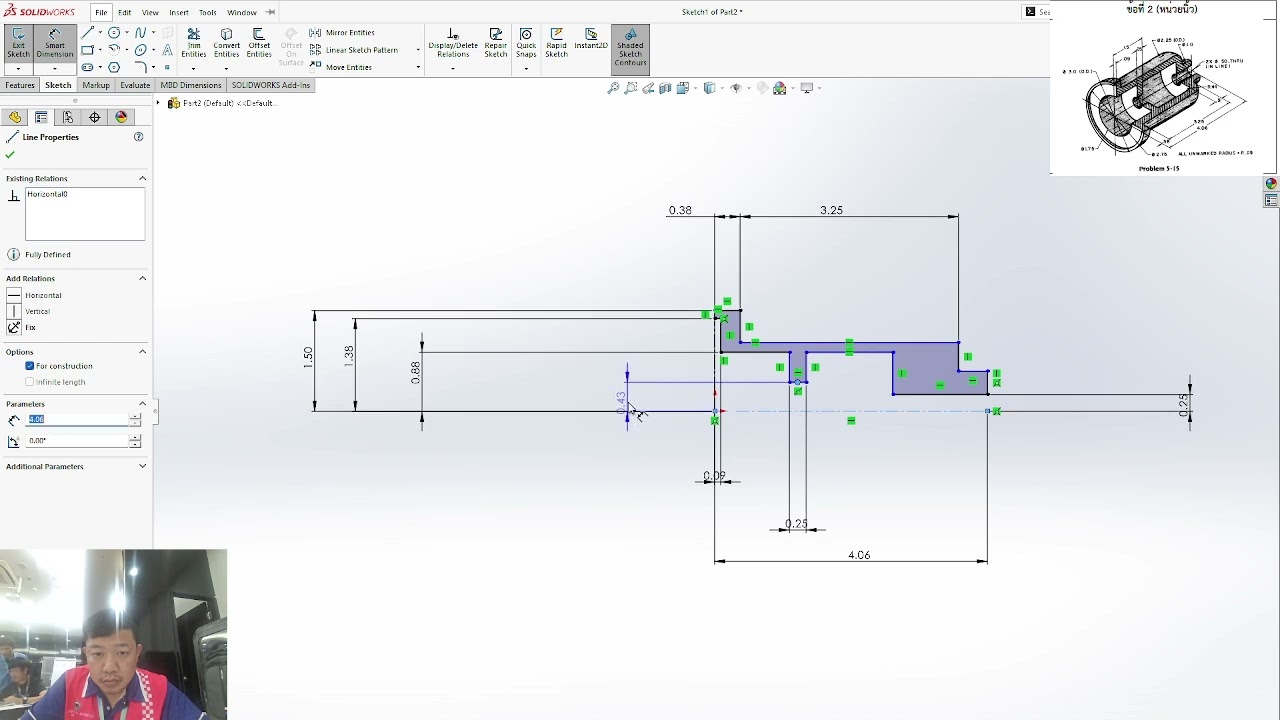Open the Display/Delete Relations dropdown arrow
Viewport: 1280px width, 720px height.
[x=453, y=69]
